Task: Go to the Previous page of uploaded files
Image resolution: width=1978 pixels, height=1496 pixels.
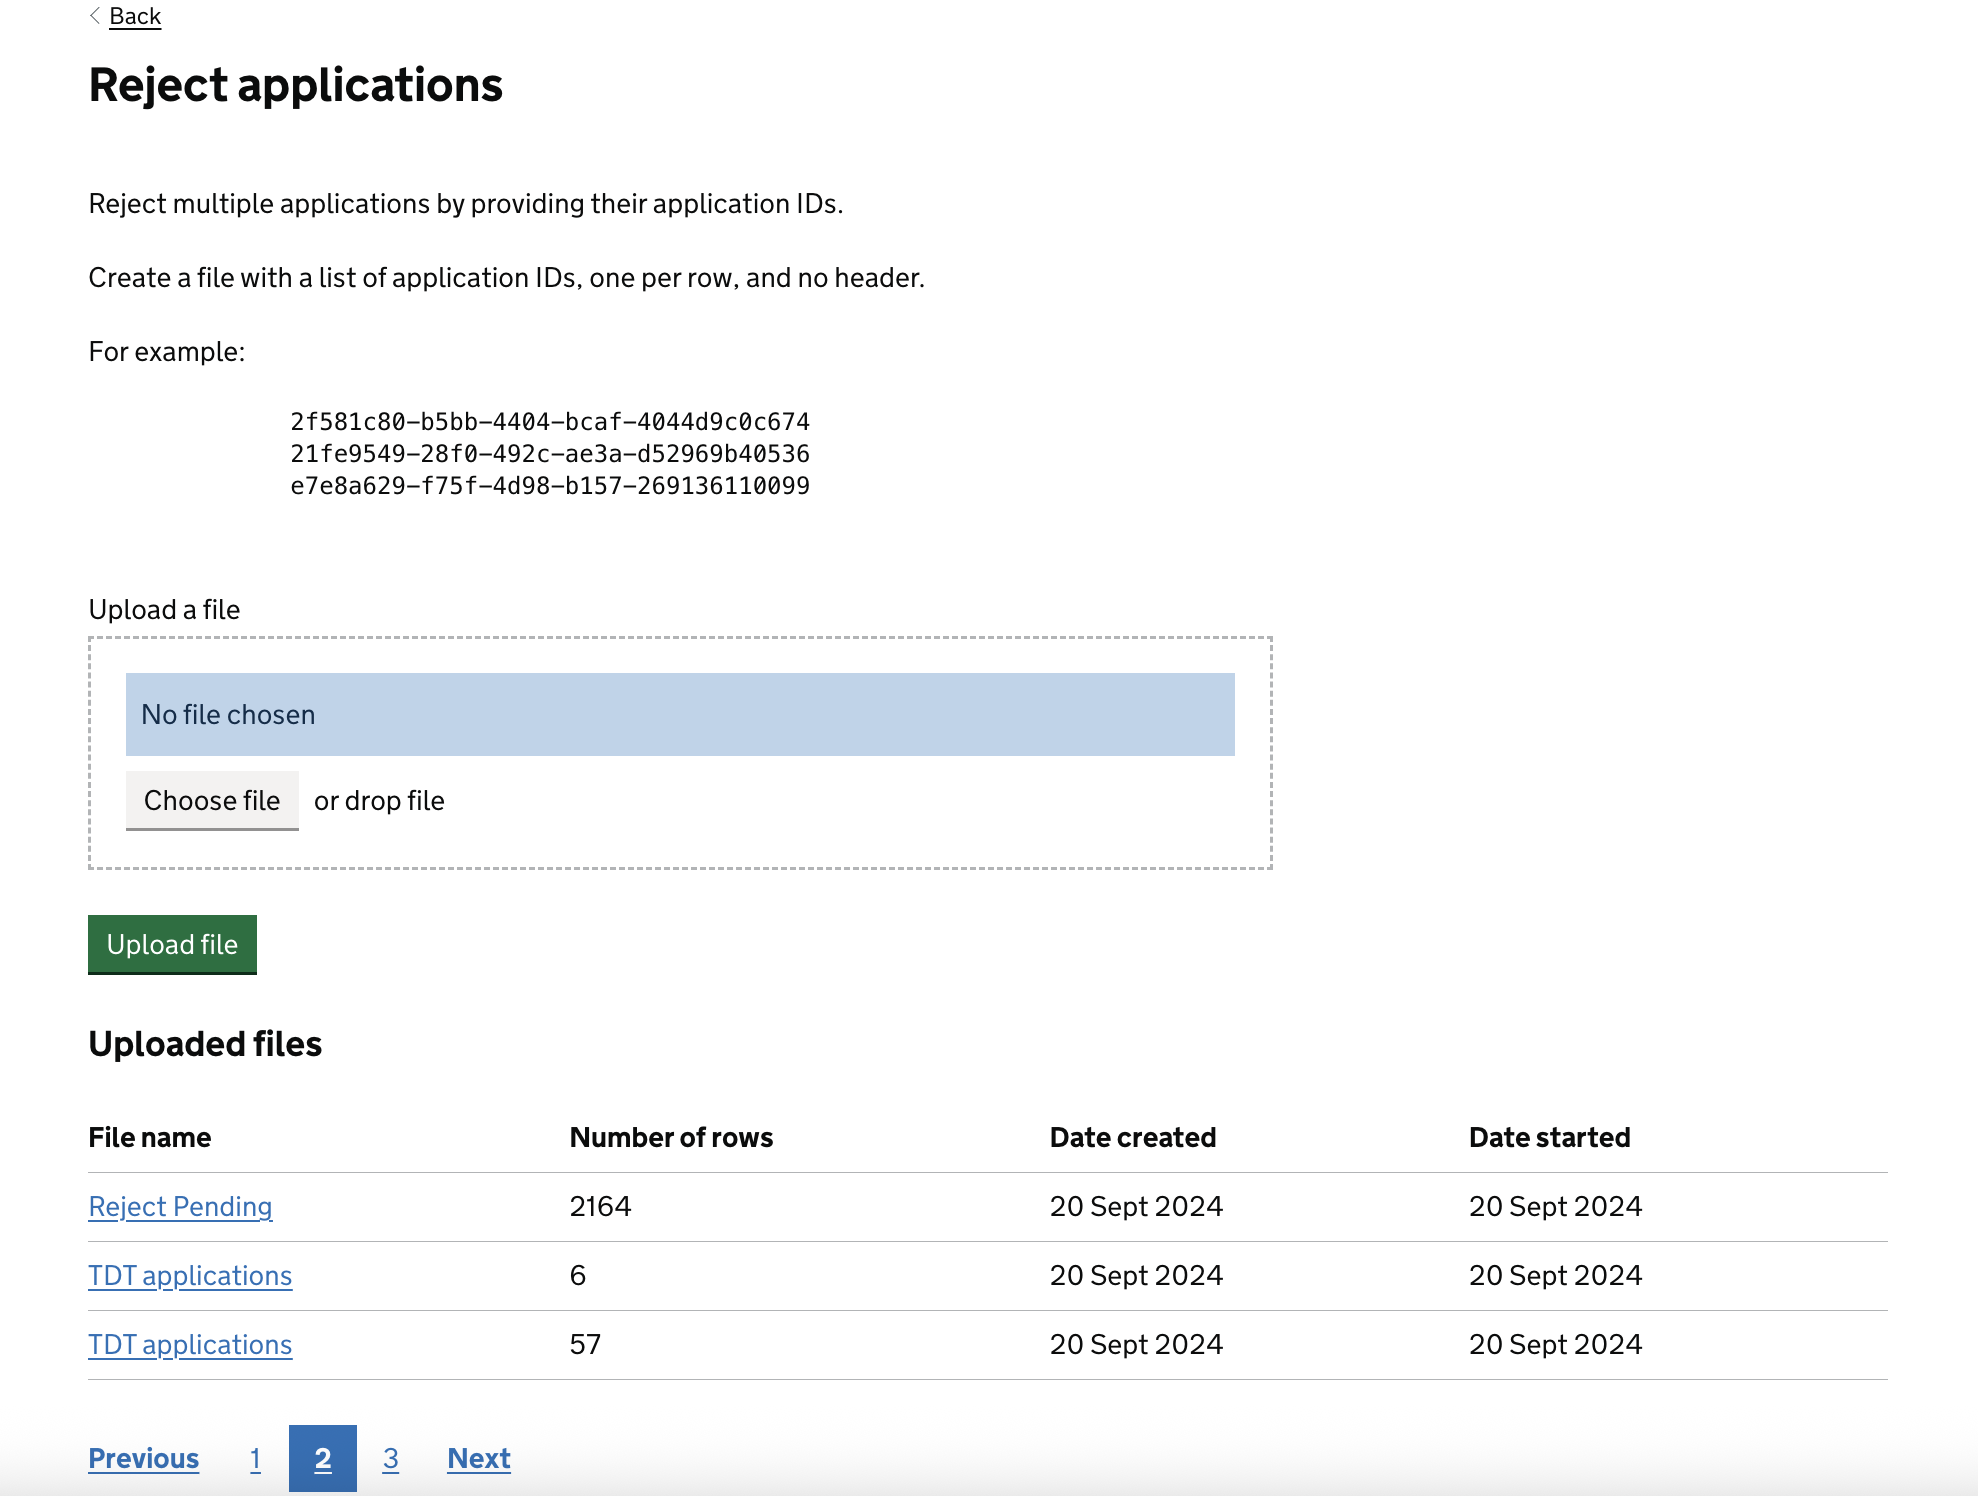Action: [x=143, y=1459]
